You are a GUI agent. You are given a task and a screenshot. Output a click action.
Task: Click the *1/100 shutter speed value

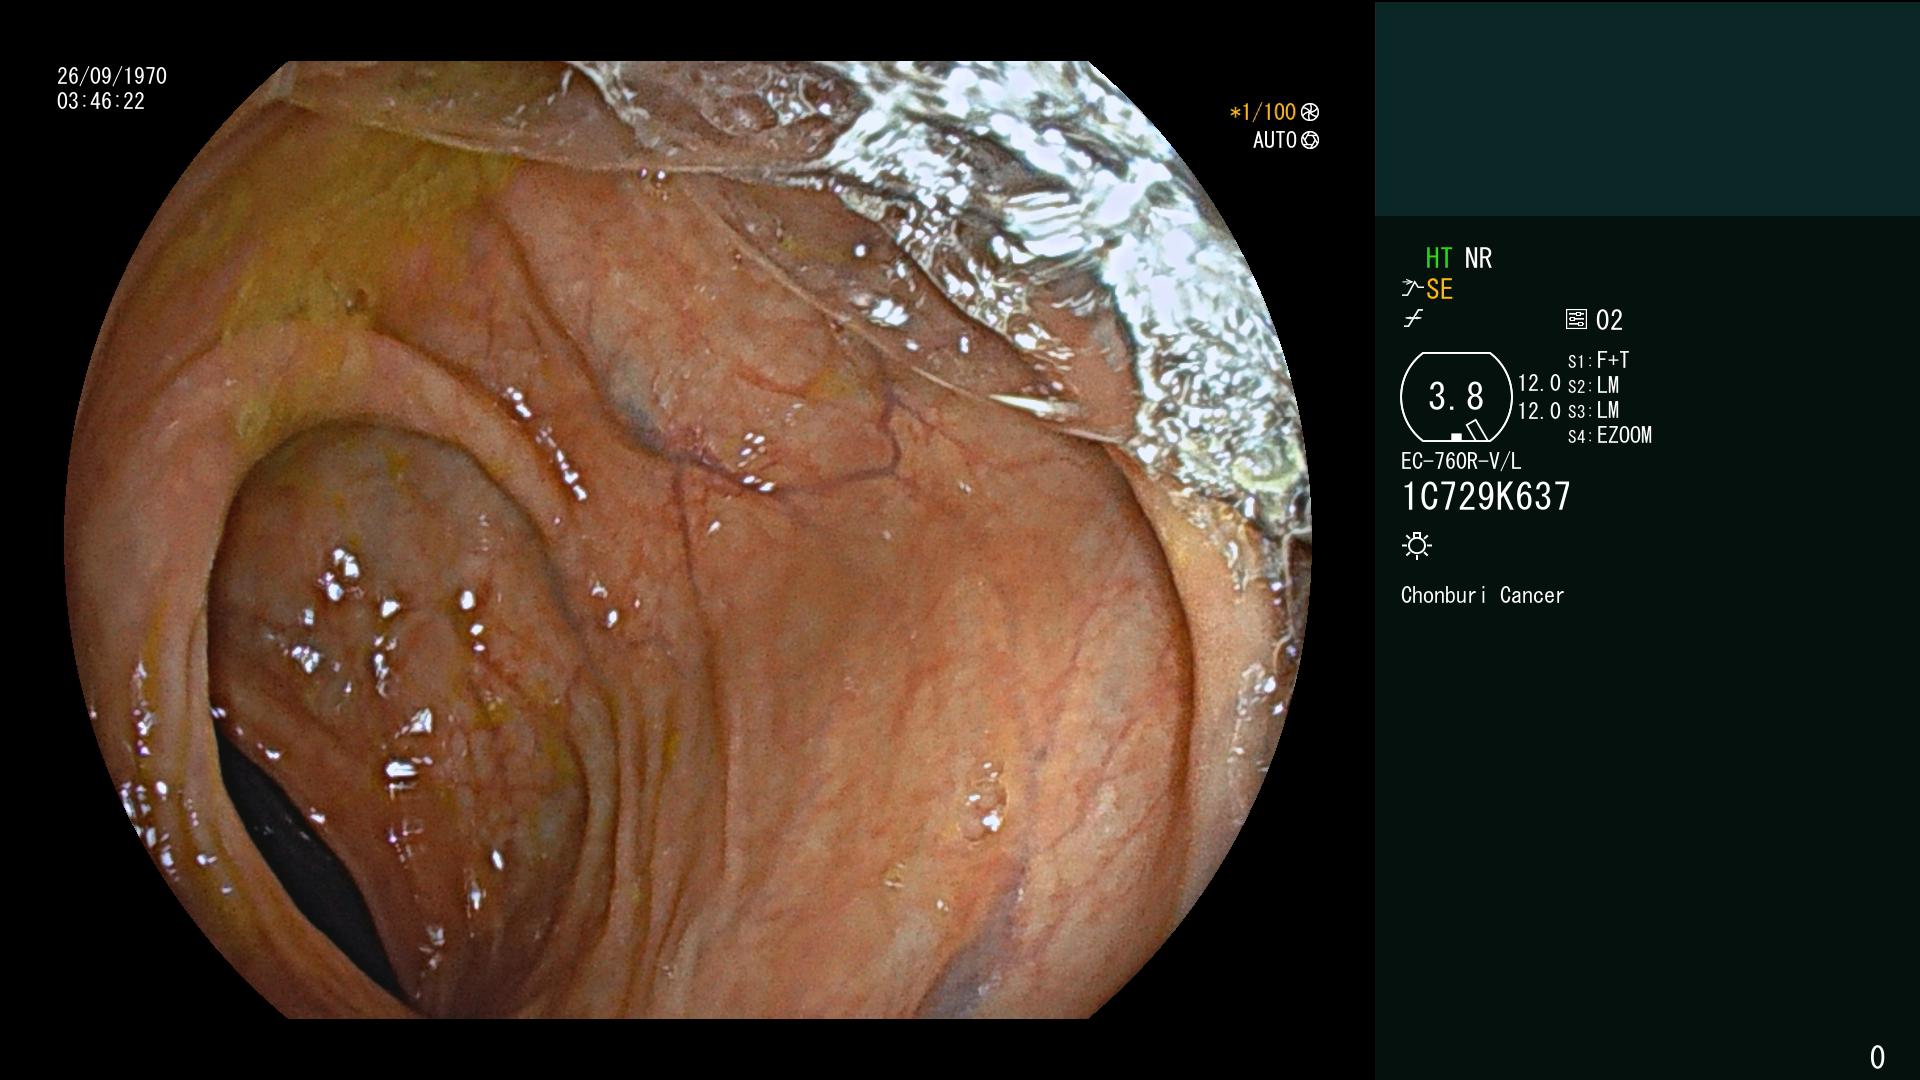click(1262, 112)
